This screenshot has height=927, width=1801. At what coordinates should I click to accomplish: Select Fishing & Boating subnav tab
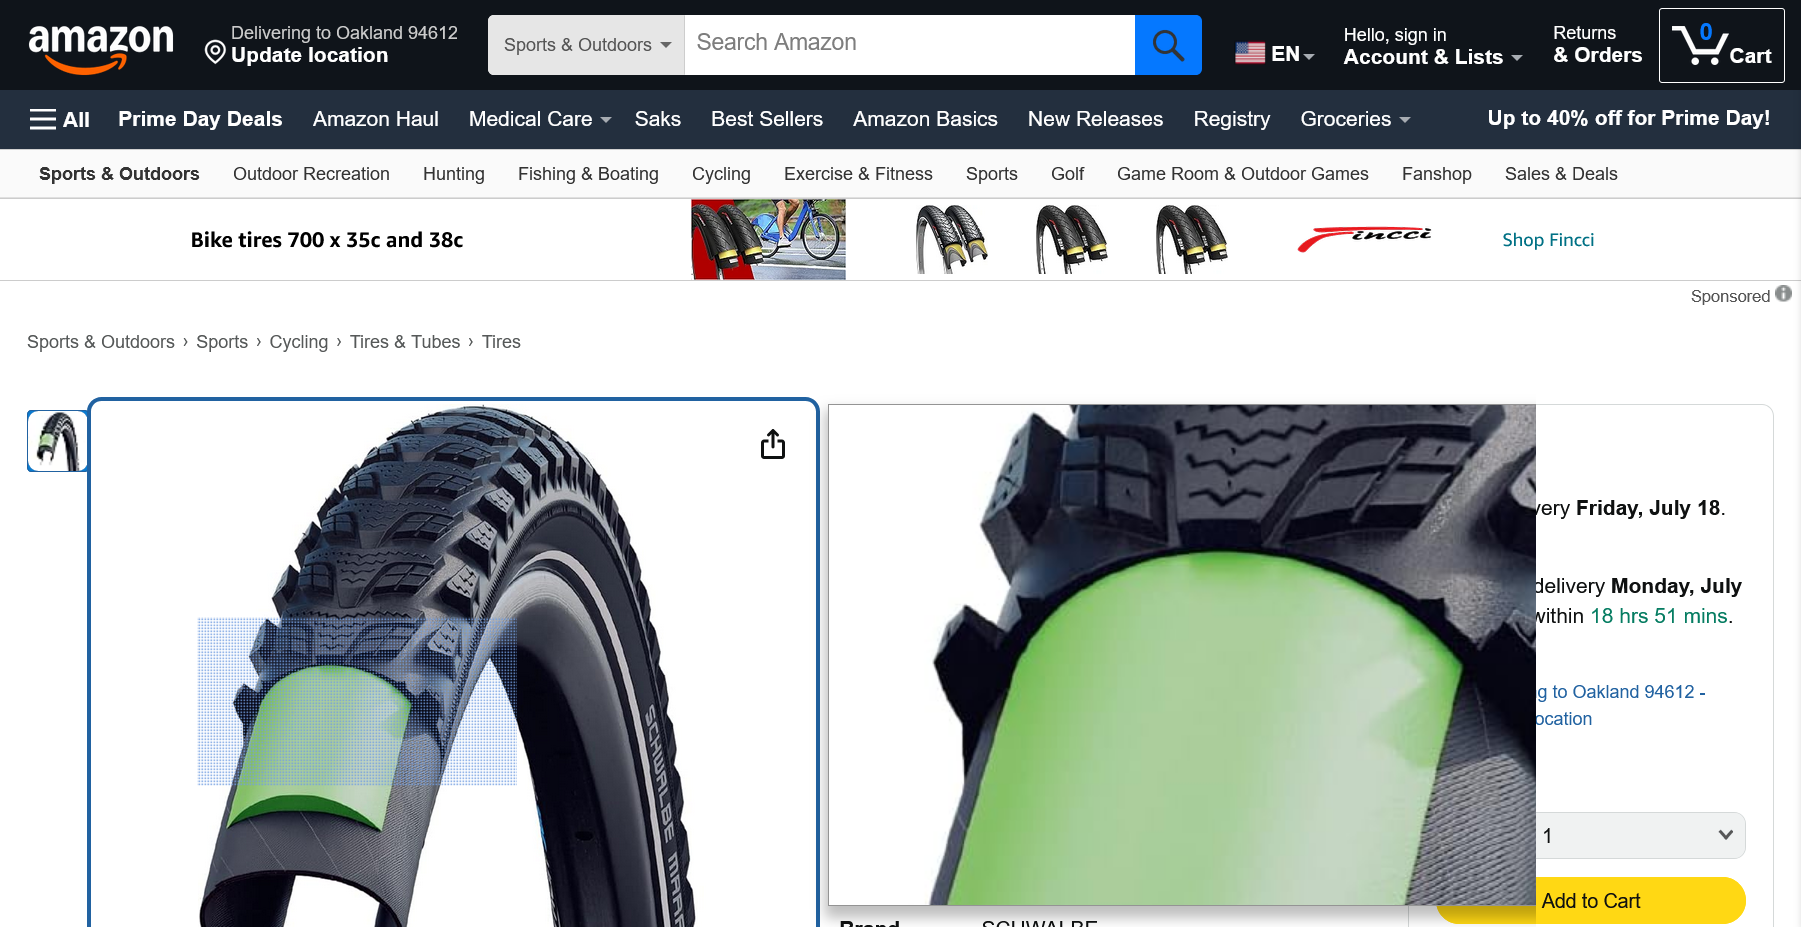[588, 174]
